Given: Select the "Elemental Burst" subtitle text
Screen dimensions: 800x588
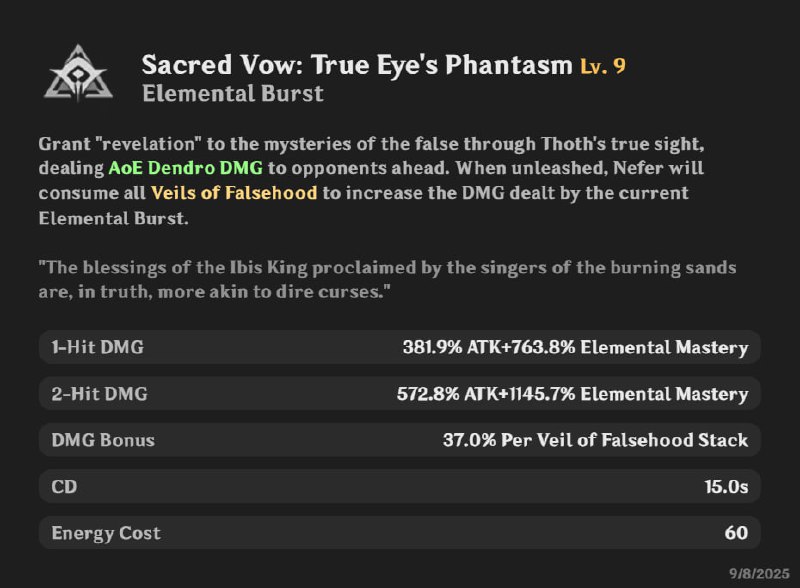Looking at the screenshot, I should [233, 95].
